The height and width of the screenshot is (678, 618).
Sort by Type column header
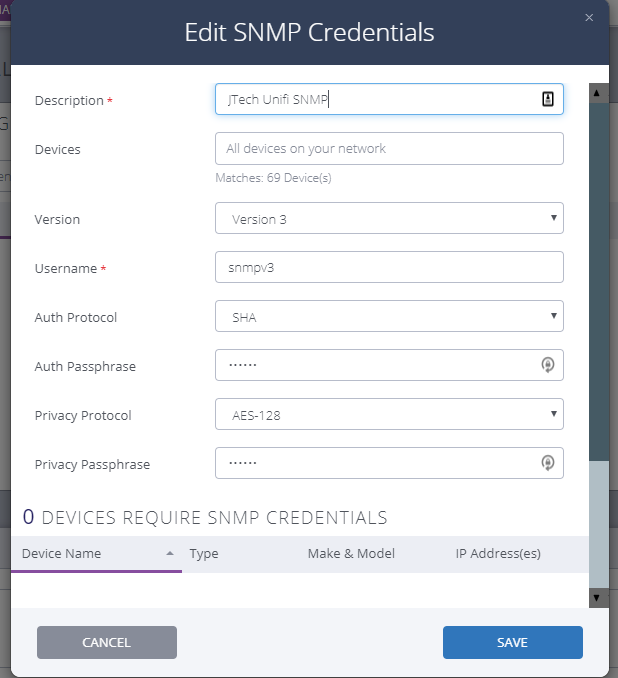[204, 553]
